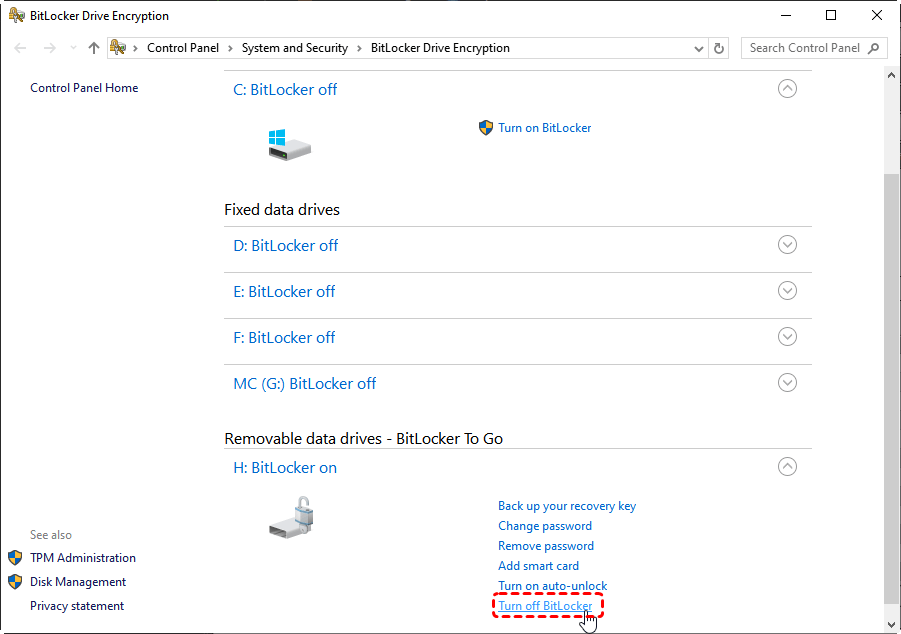This screenshot has width=901, height=634.
Task: Collapse the H: BitLocker on section
Action: click(787, 467)
